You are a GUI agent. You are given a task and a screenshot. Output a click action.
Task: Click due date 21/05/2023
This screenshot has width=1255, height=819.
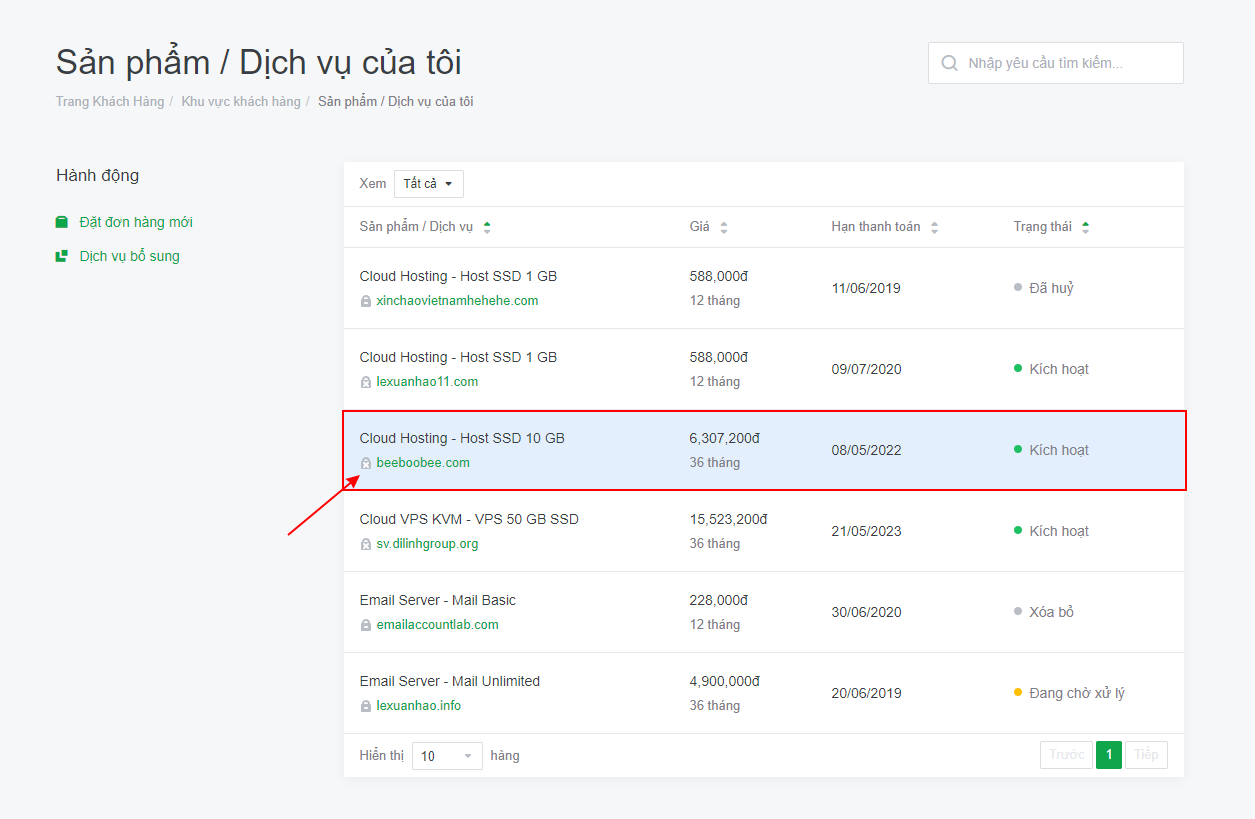click(x=866, y=531)
